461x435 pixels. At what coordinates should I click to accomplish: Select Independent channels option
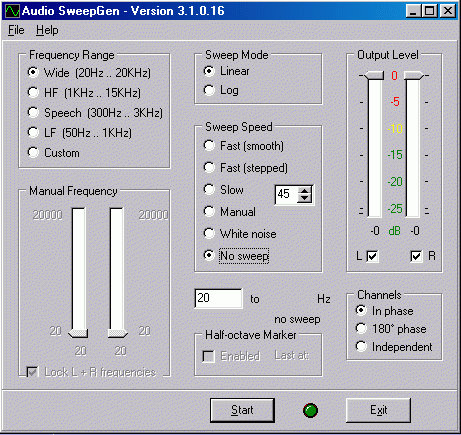pos(394,347)
